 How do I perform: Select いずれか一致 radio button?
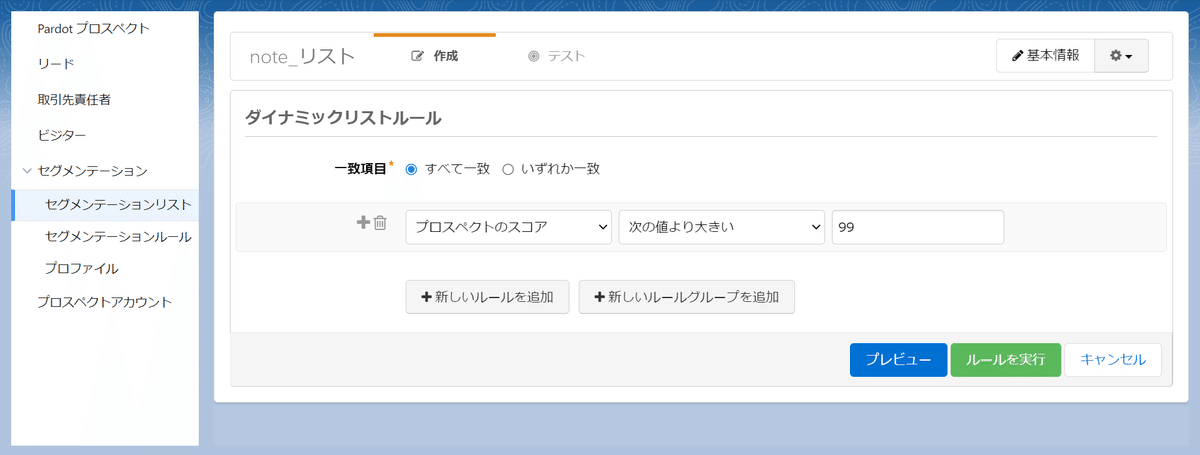pos(507,169)
